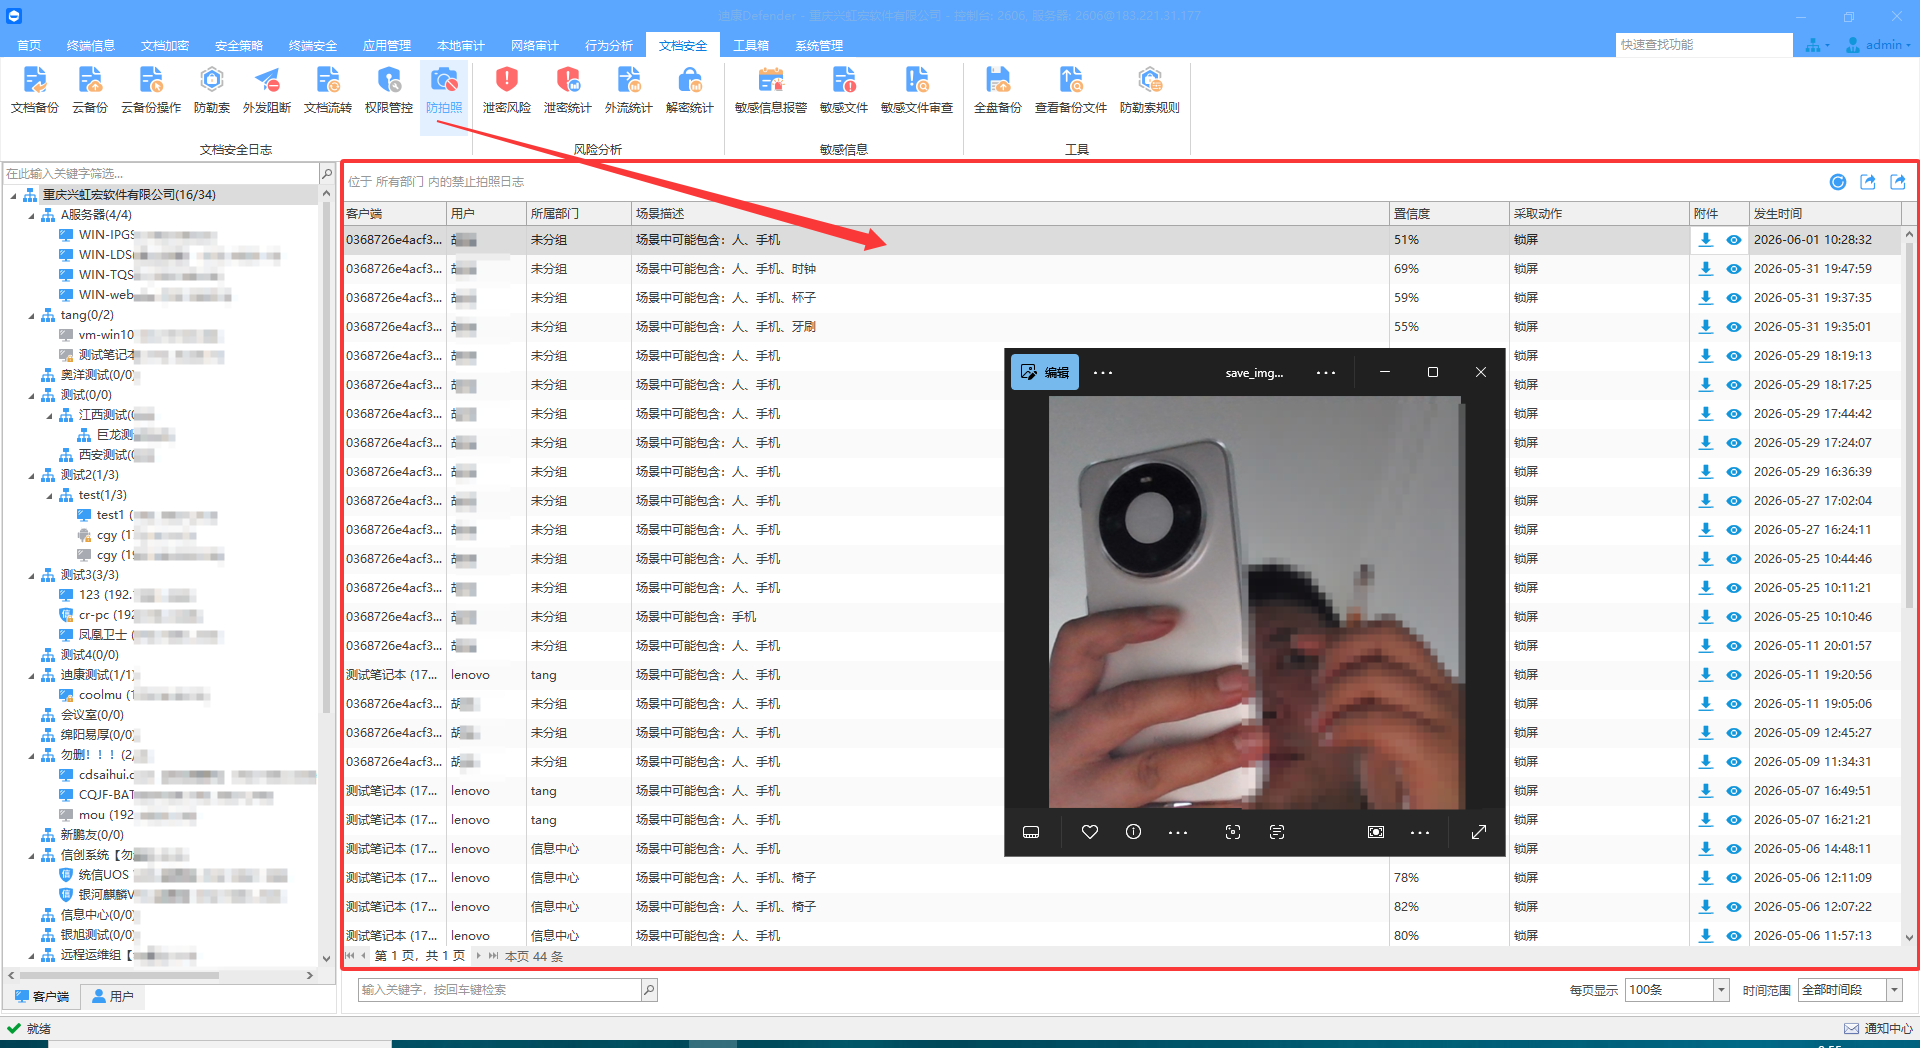
Task: Switch to the 文档加密 menu tab
Action: (x=165, y=45)
